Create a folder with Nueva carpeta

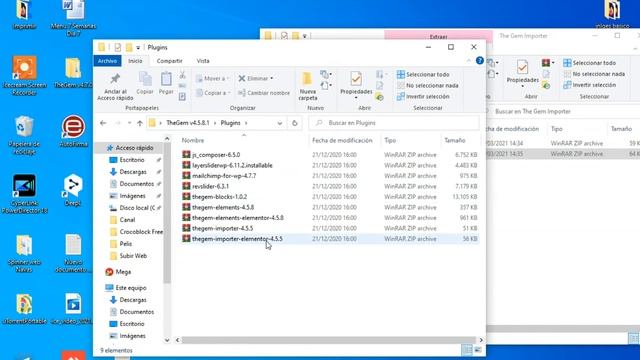point(307,86)
